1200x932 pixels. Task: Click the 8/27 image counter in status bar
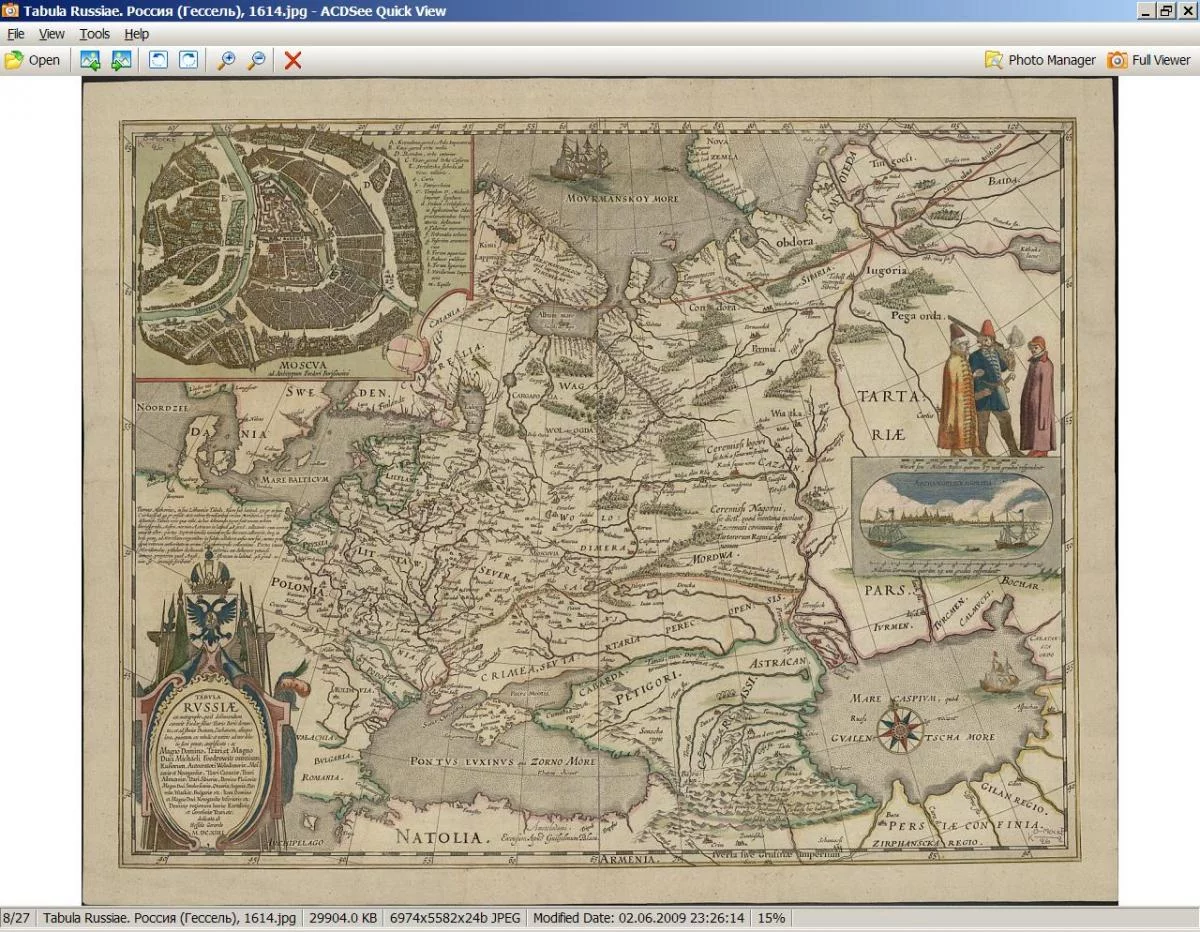point(16,918)
